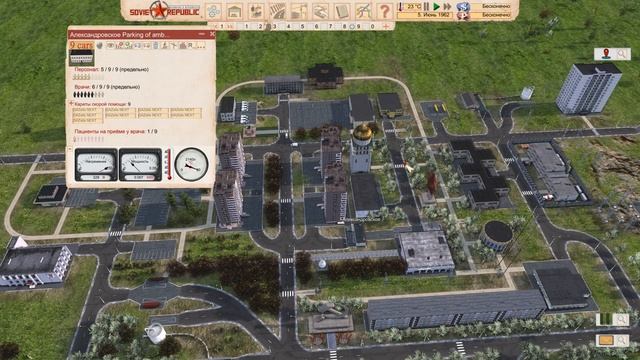The image size is (640, 360).
Task: Click the Врачи doctors count bar
Action: click(88, 95)
